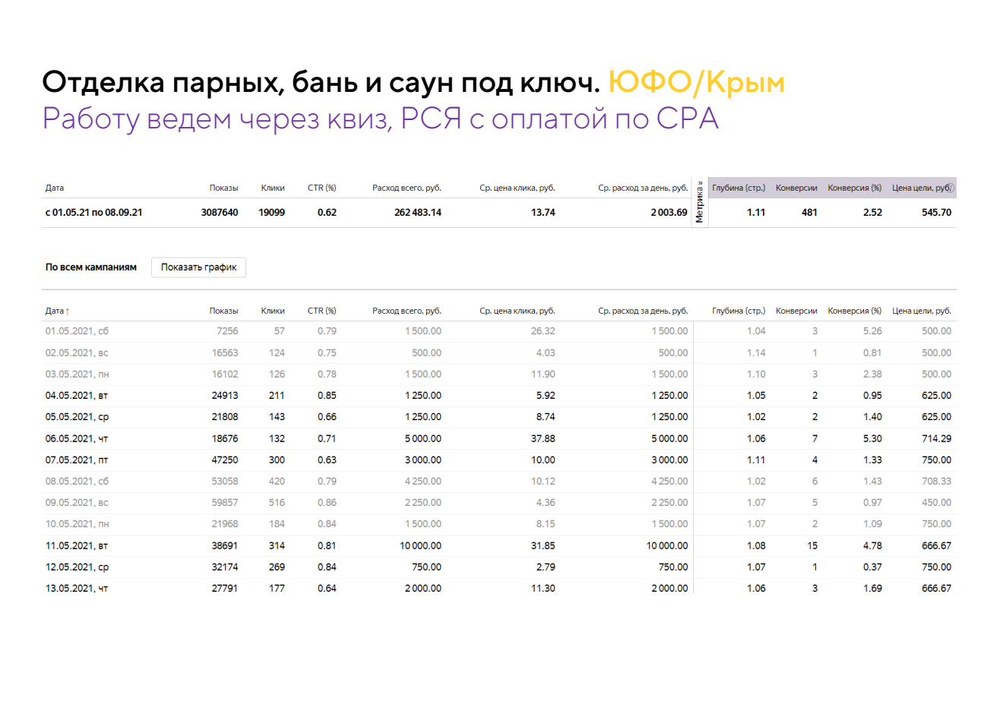Click clicks value "314" for 11.05.2021

[x=277, y=546]
